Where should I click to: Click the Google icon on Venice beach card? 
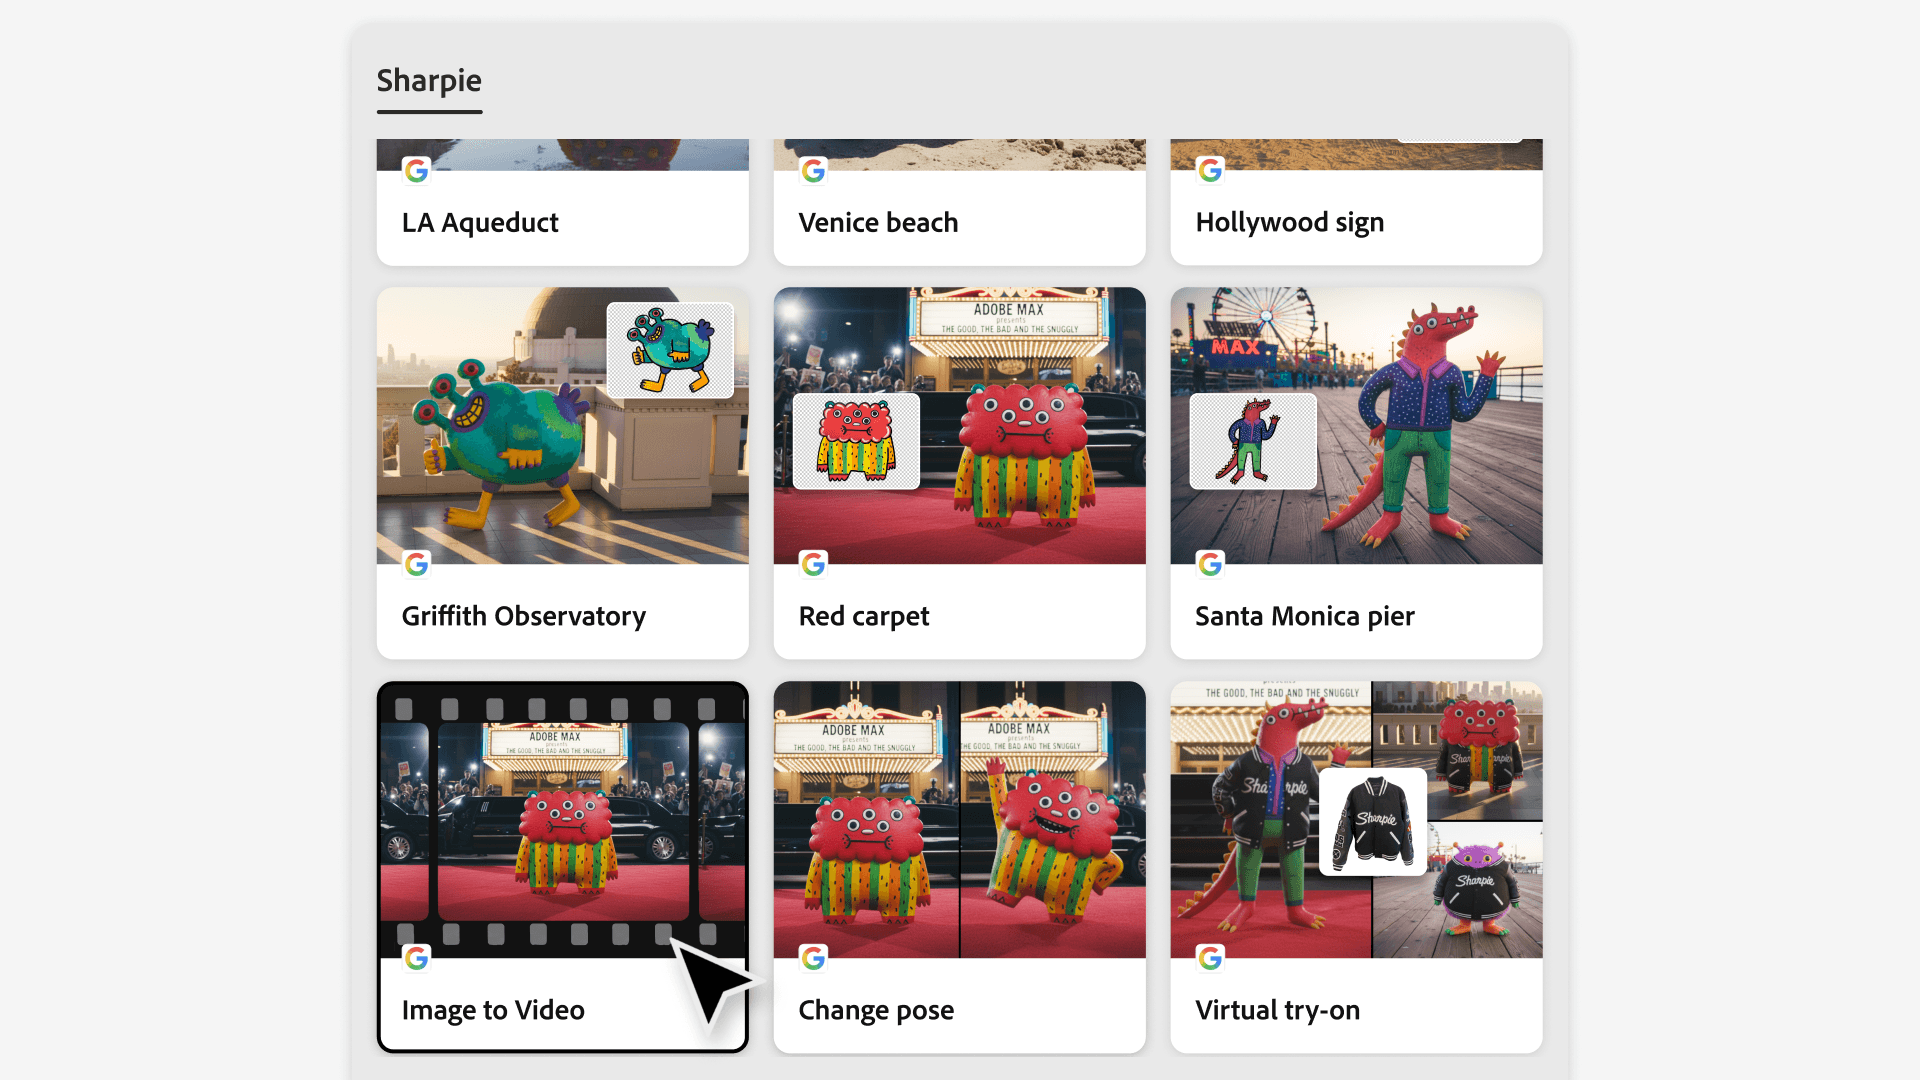pyautogui.click(x=813, y=171)
